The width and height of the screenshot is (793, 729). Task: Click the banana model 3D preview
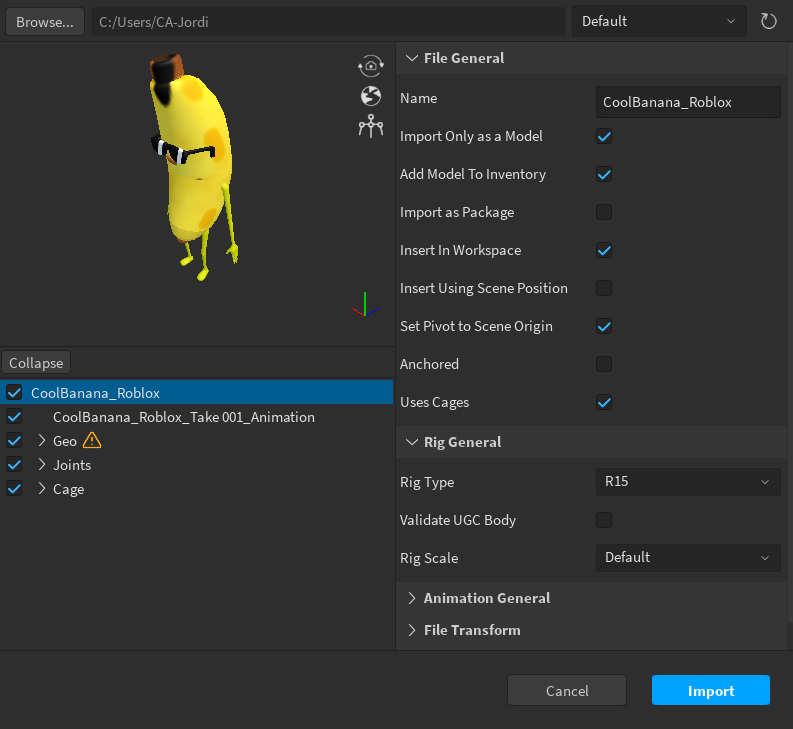coord(192,167)
